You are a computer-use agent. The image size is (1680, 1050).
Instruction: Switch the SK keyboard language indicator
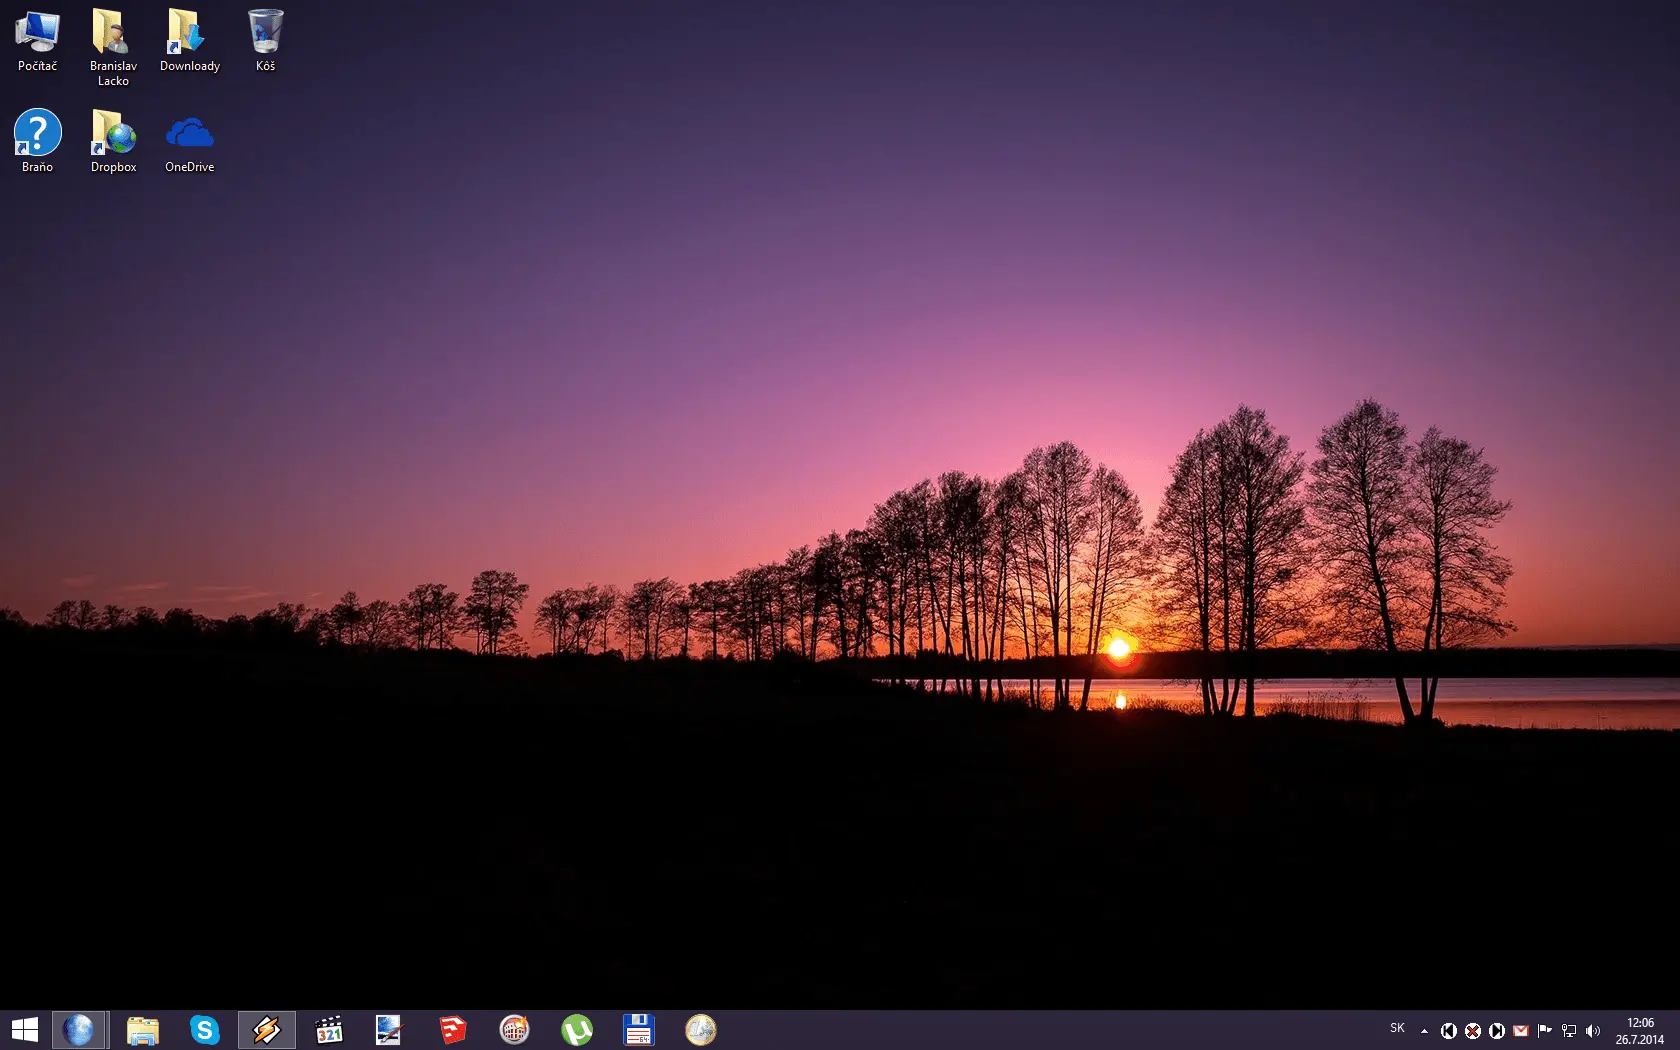(1397, 1029)
